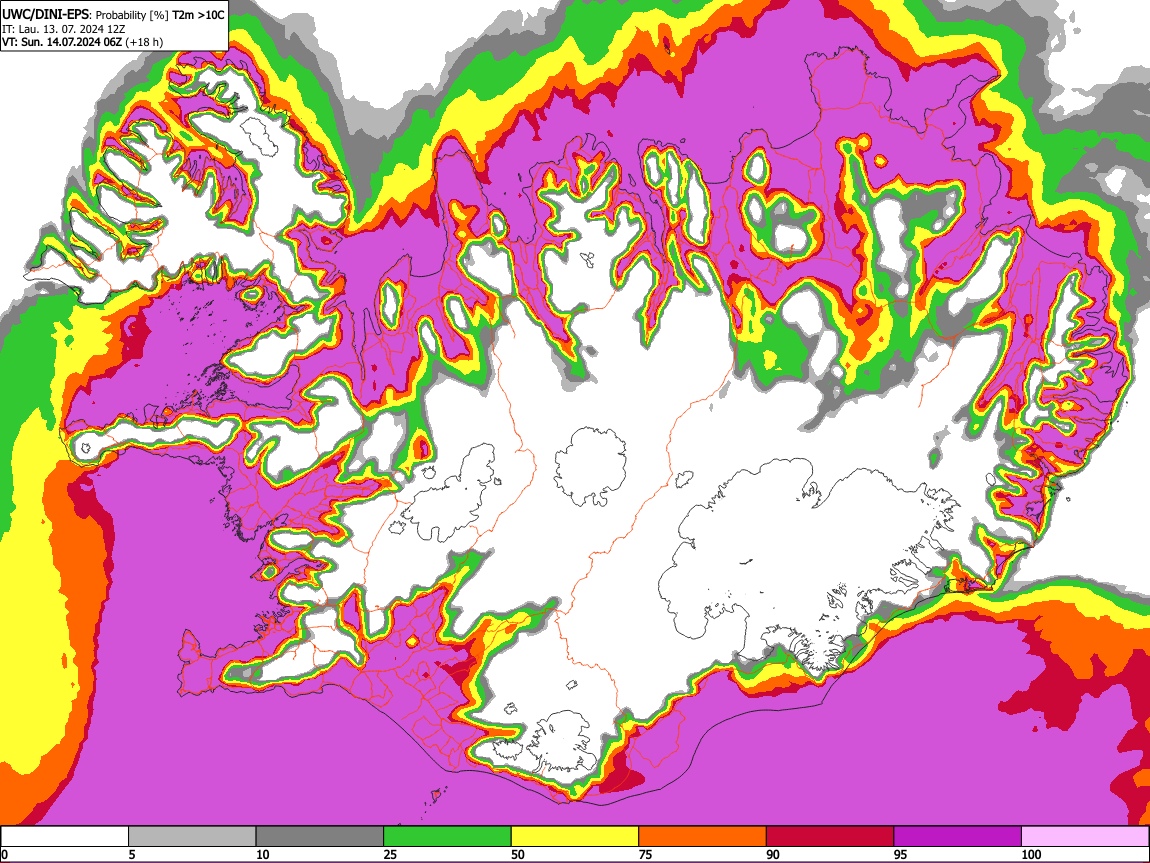The image size is (1150, 863).
Task: Click the legend label '75'
Action: (x=645, y=854)
